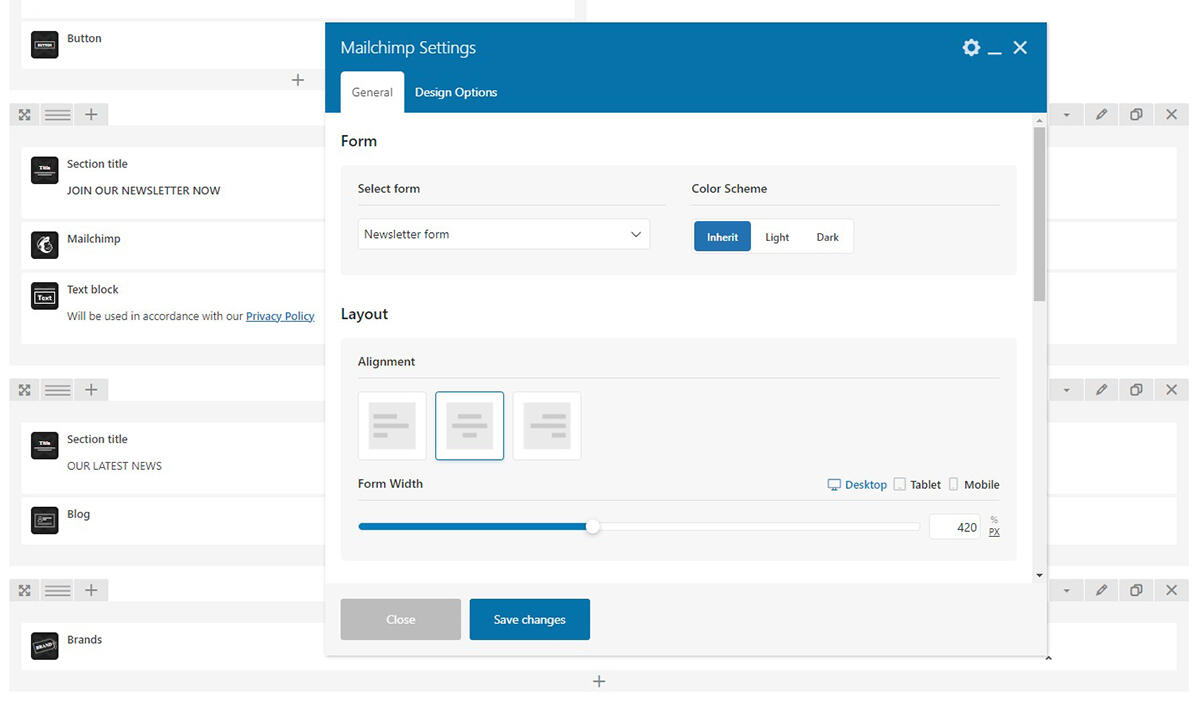1200x702 pixels.
Task: Expand the latest news row dropdown arrow
Action: [x=1067, y=390]
